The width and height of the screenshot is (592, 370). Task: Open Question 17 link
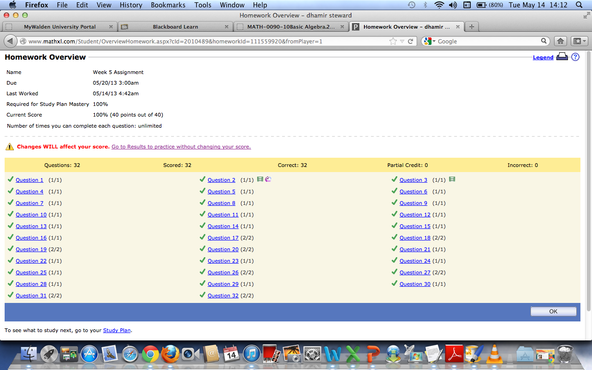click(223, 238)
